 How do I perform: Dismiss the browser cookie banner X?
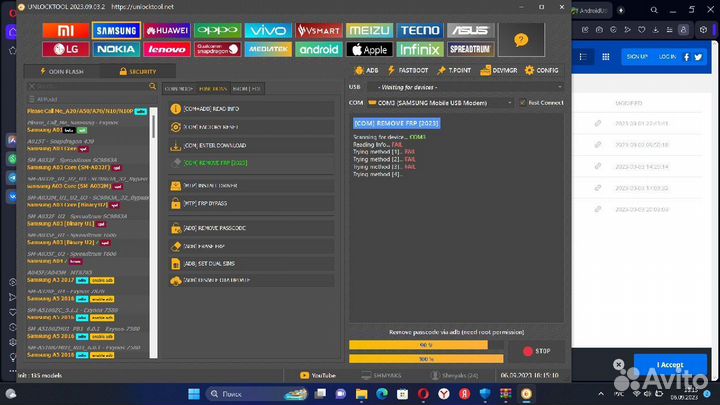[x=619, y=365]
